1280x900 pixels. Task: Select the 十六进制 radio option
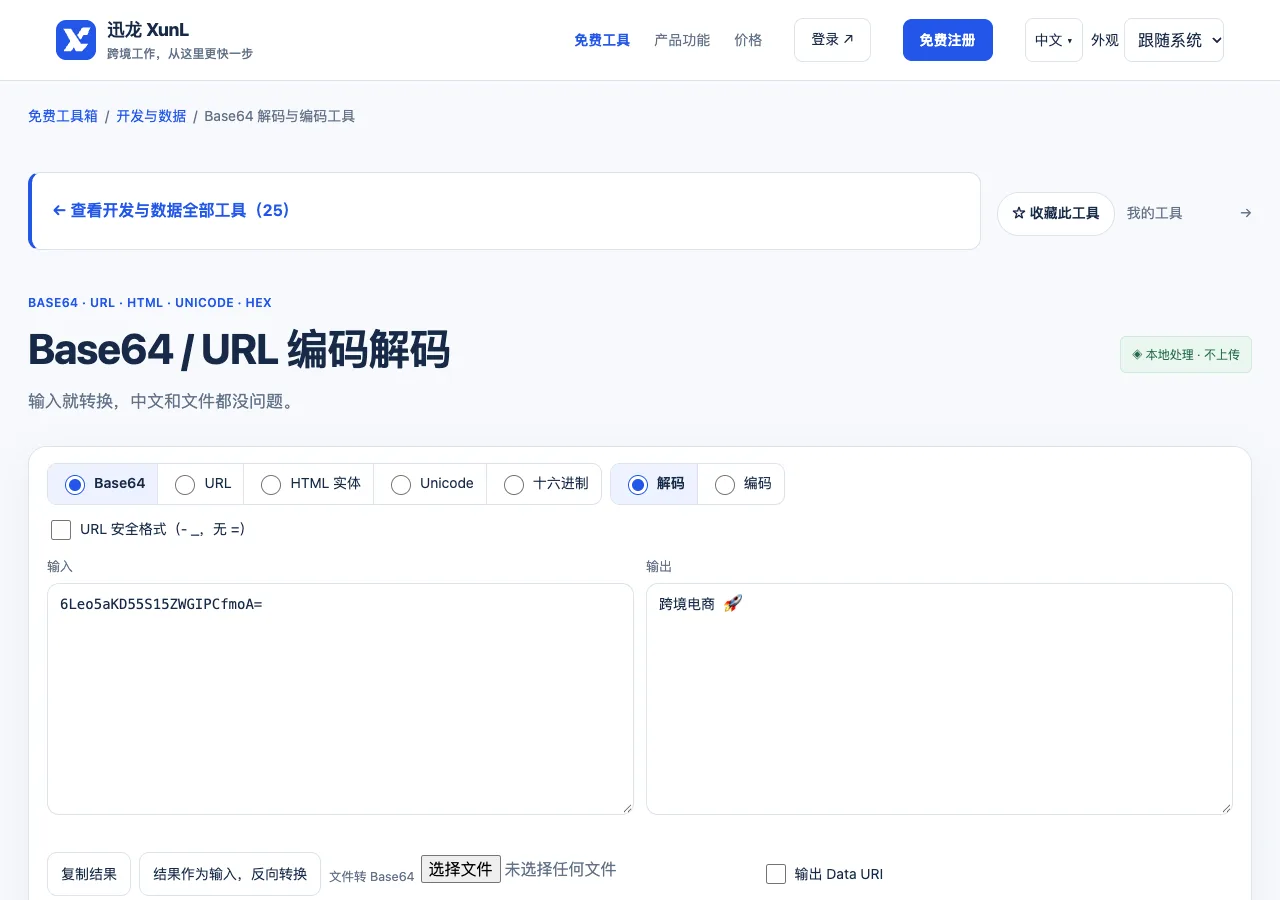(514, 484)
